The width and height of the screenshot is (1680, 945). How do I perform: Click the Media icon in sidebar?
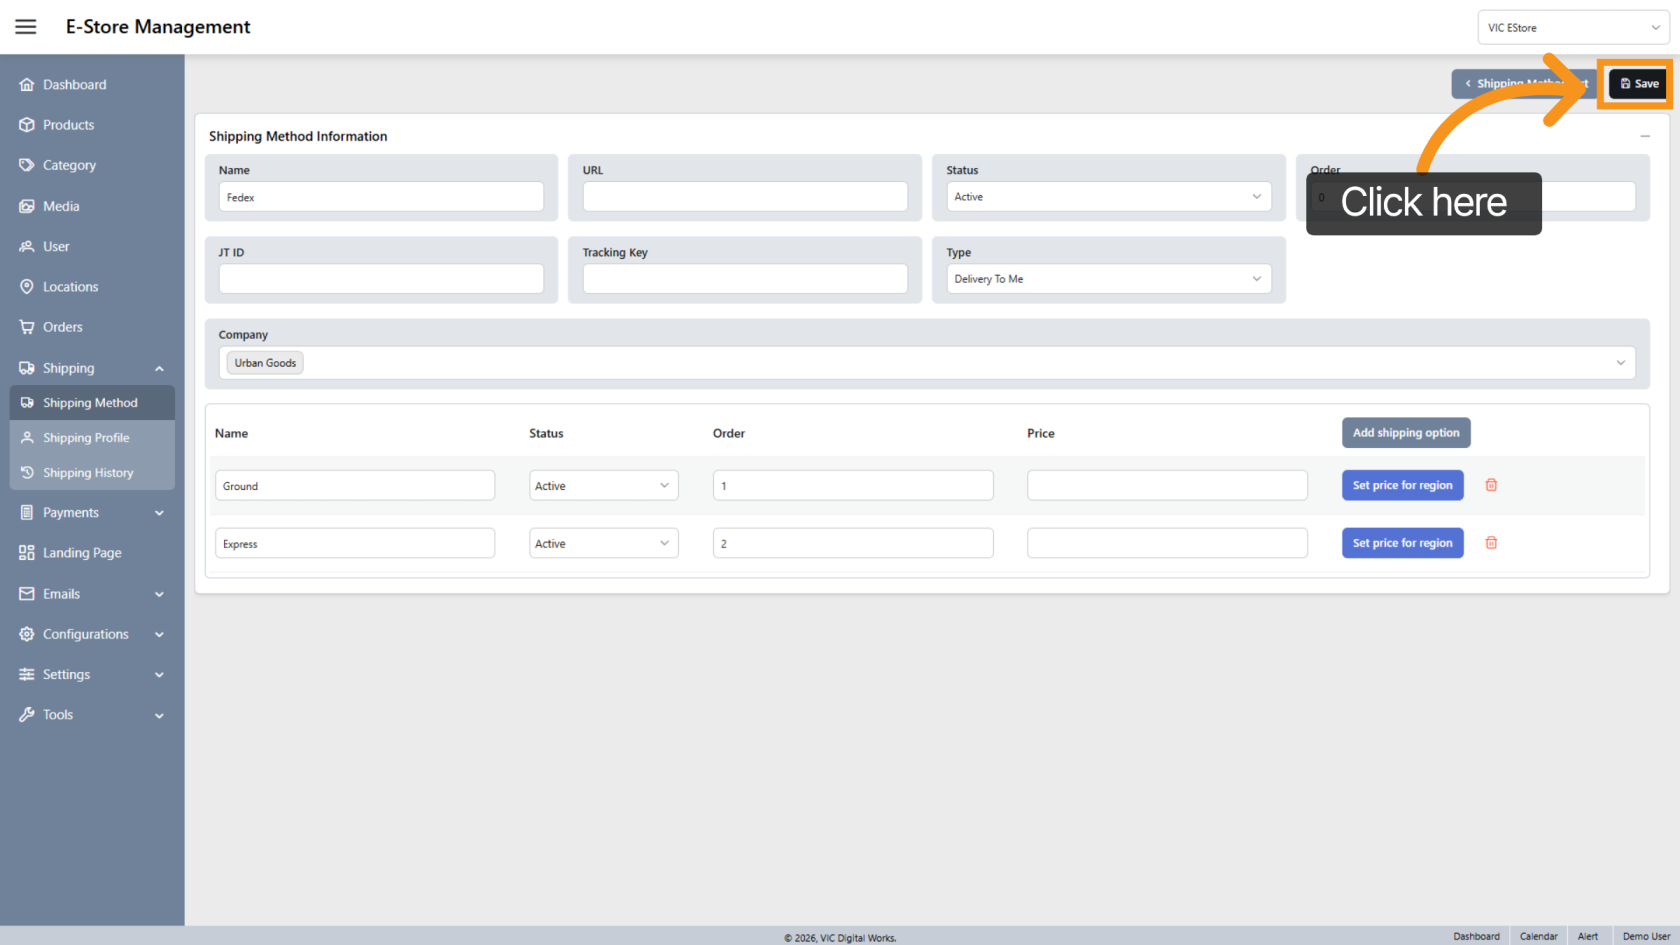27,206
